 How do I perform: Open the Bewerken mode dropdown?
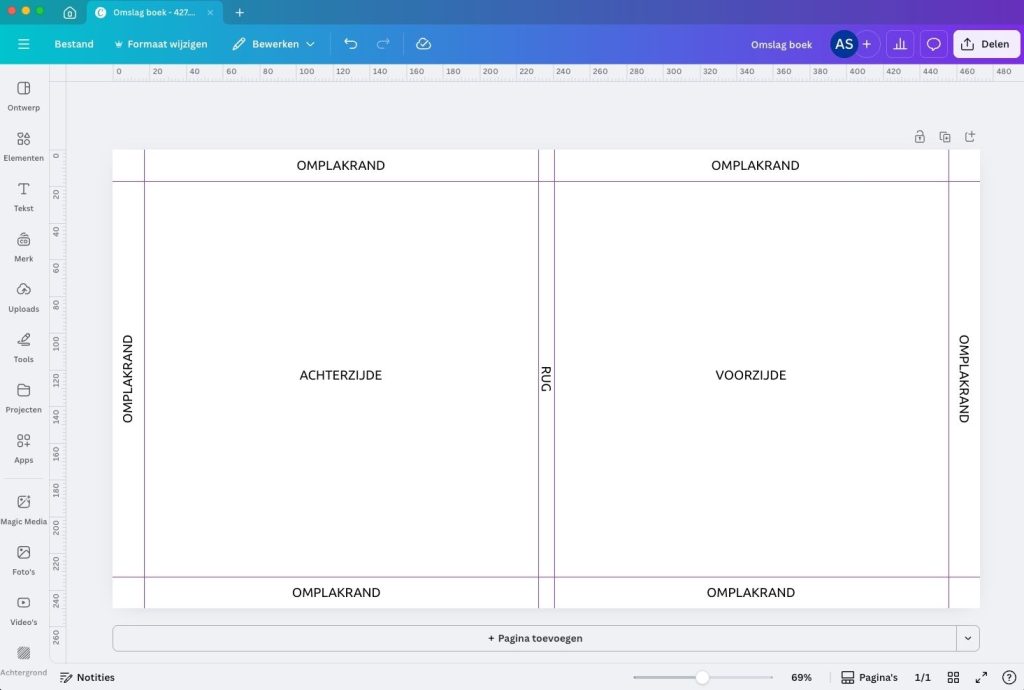point(274,44)
